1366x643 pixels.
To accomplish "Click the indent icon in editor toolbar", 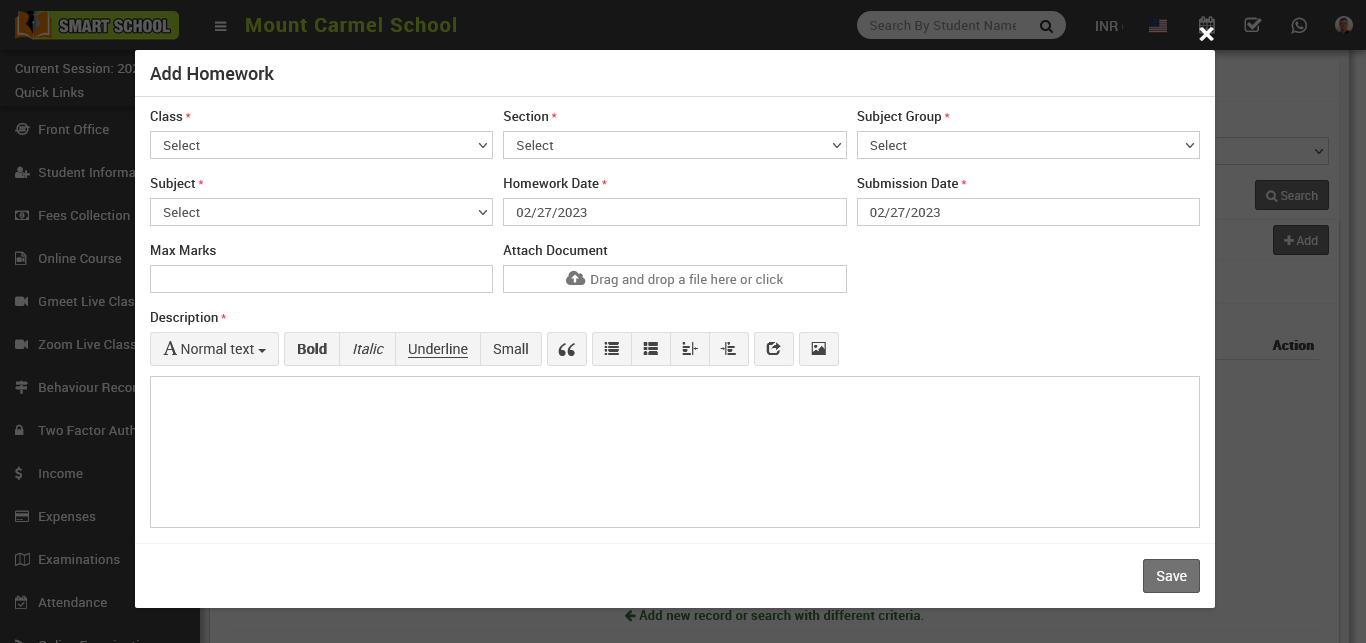I will 729,349.
